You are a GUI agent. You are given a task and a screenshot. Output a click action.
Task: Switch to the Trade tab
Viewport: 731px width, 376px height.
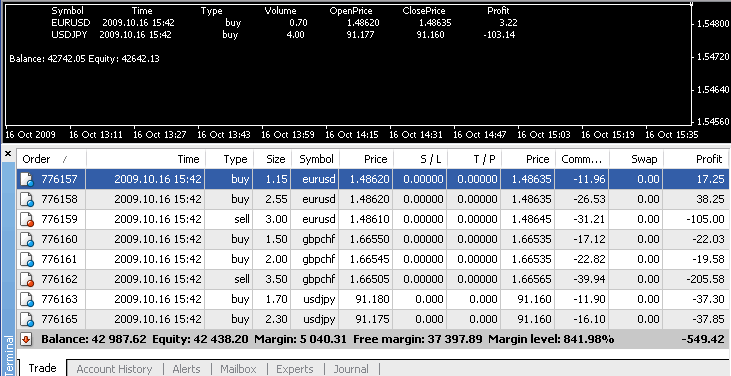click(x=42, y=368)
